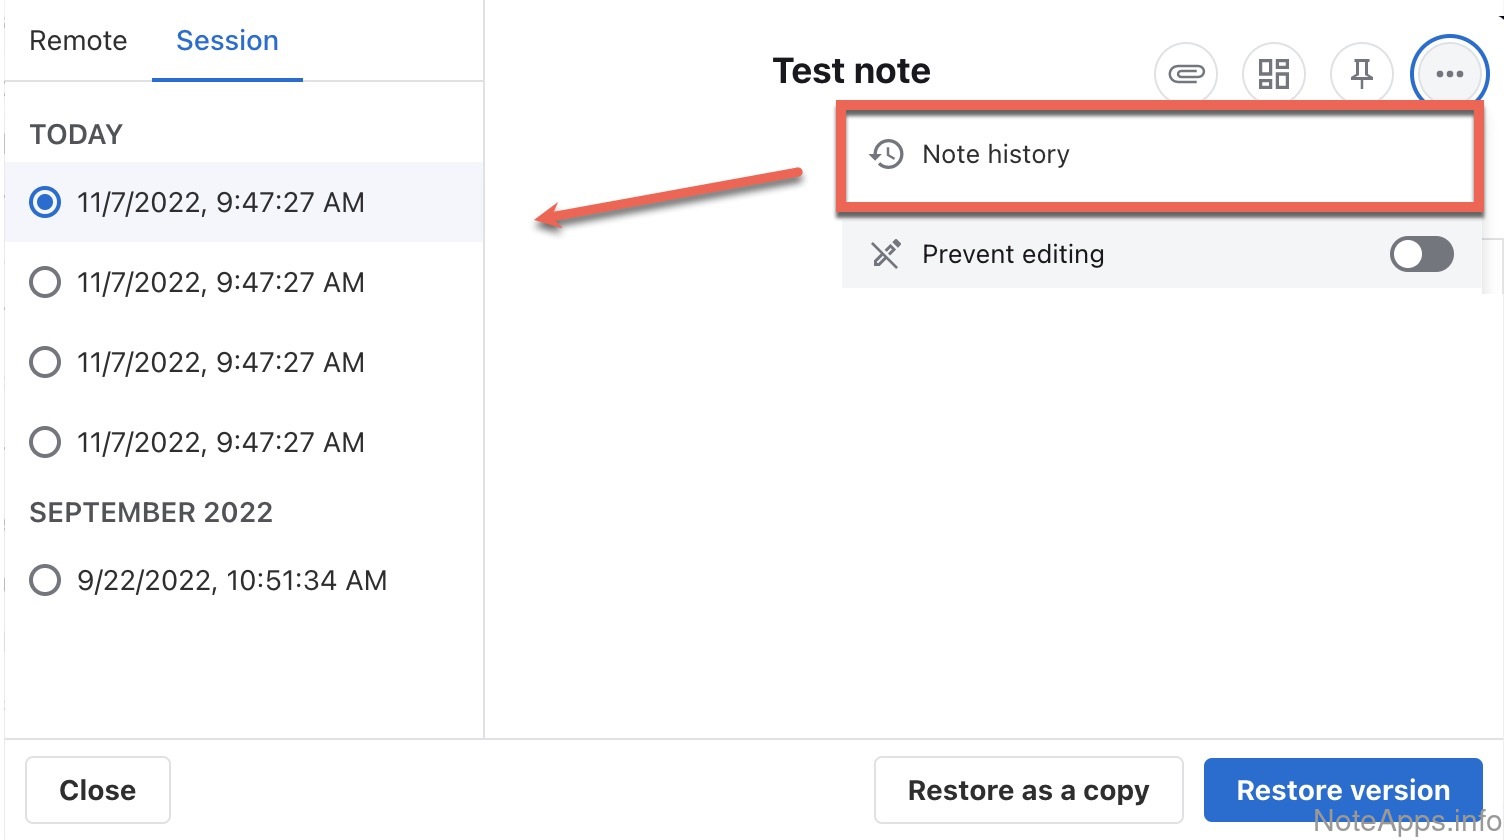Viewport: 1504px width, 840px height.
Task: Click the clock icon beside Note history
Action: click(x=886, y=155)
